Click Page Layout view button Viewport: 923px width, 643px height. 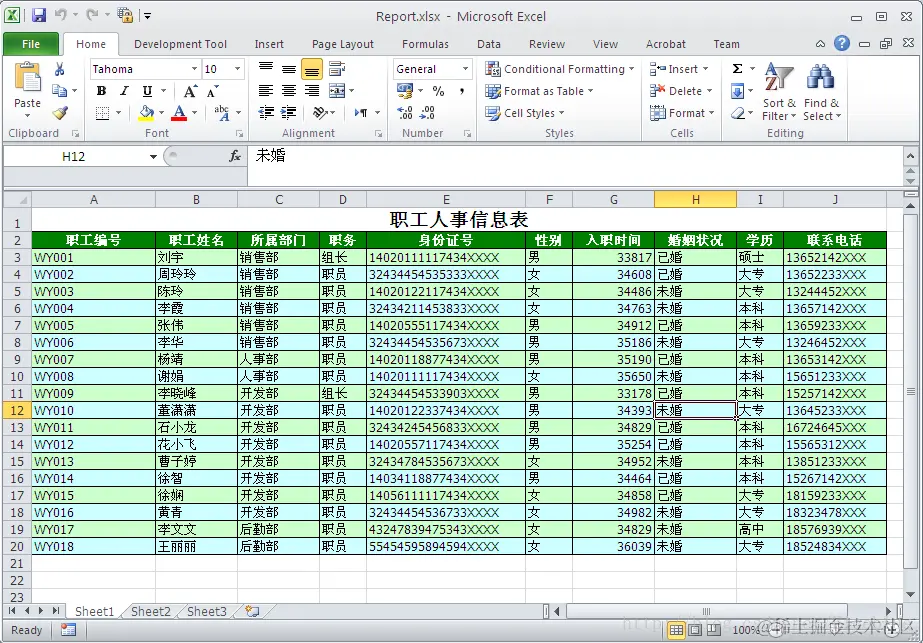695,630
